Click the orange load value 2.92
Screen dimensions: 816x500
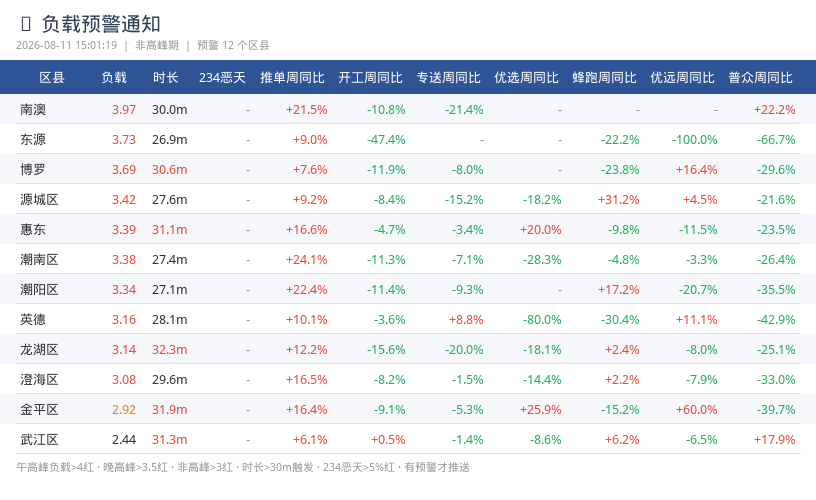(x=124, y=409)
